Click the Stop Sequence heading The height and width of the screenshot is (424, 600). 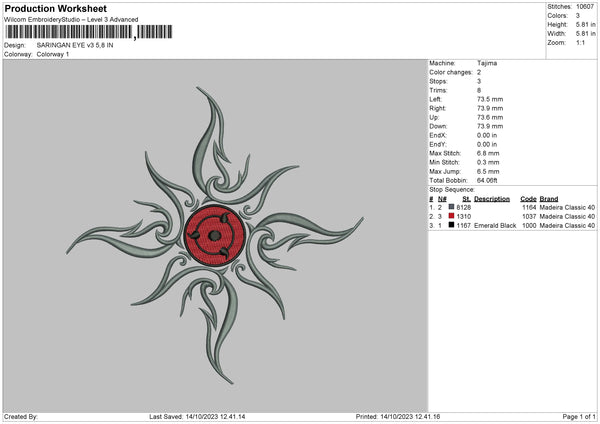point(452,190)
